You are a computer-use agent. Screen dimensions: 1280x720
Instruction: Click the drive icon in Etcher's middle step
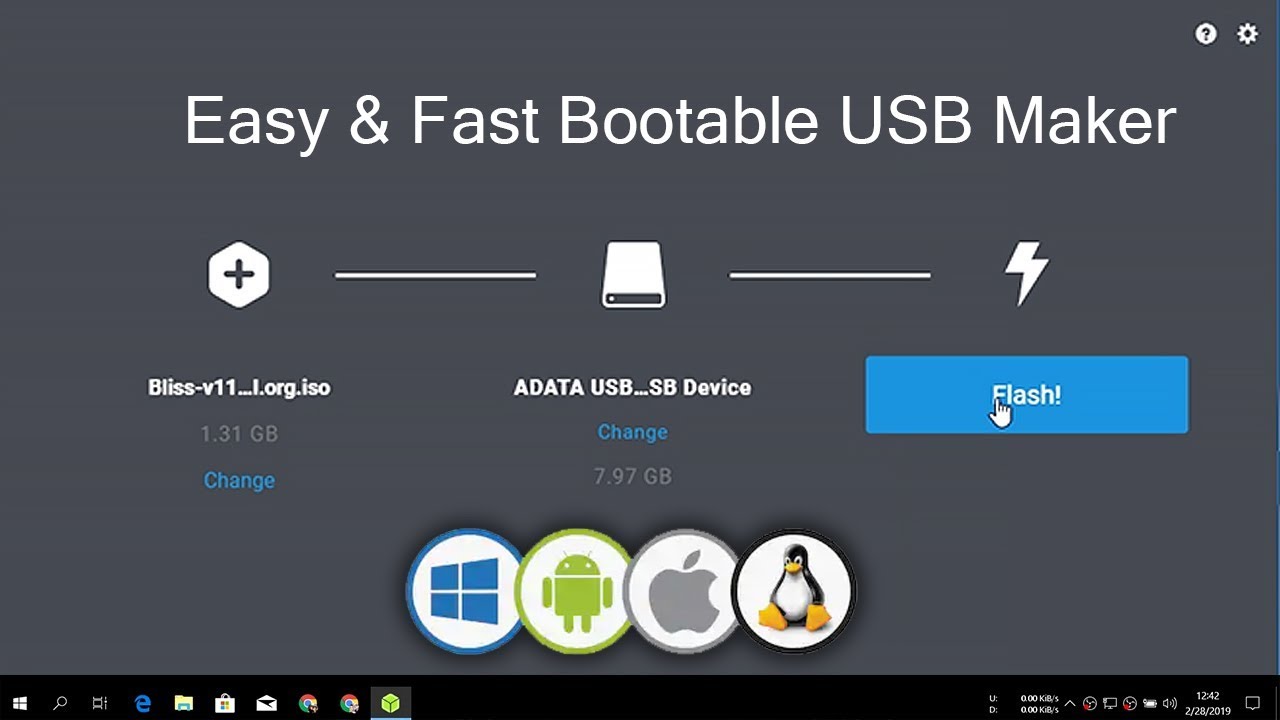point(633,274)
